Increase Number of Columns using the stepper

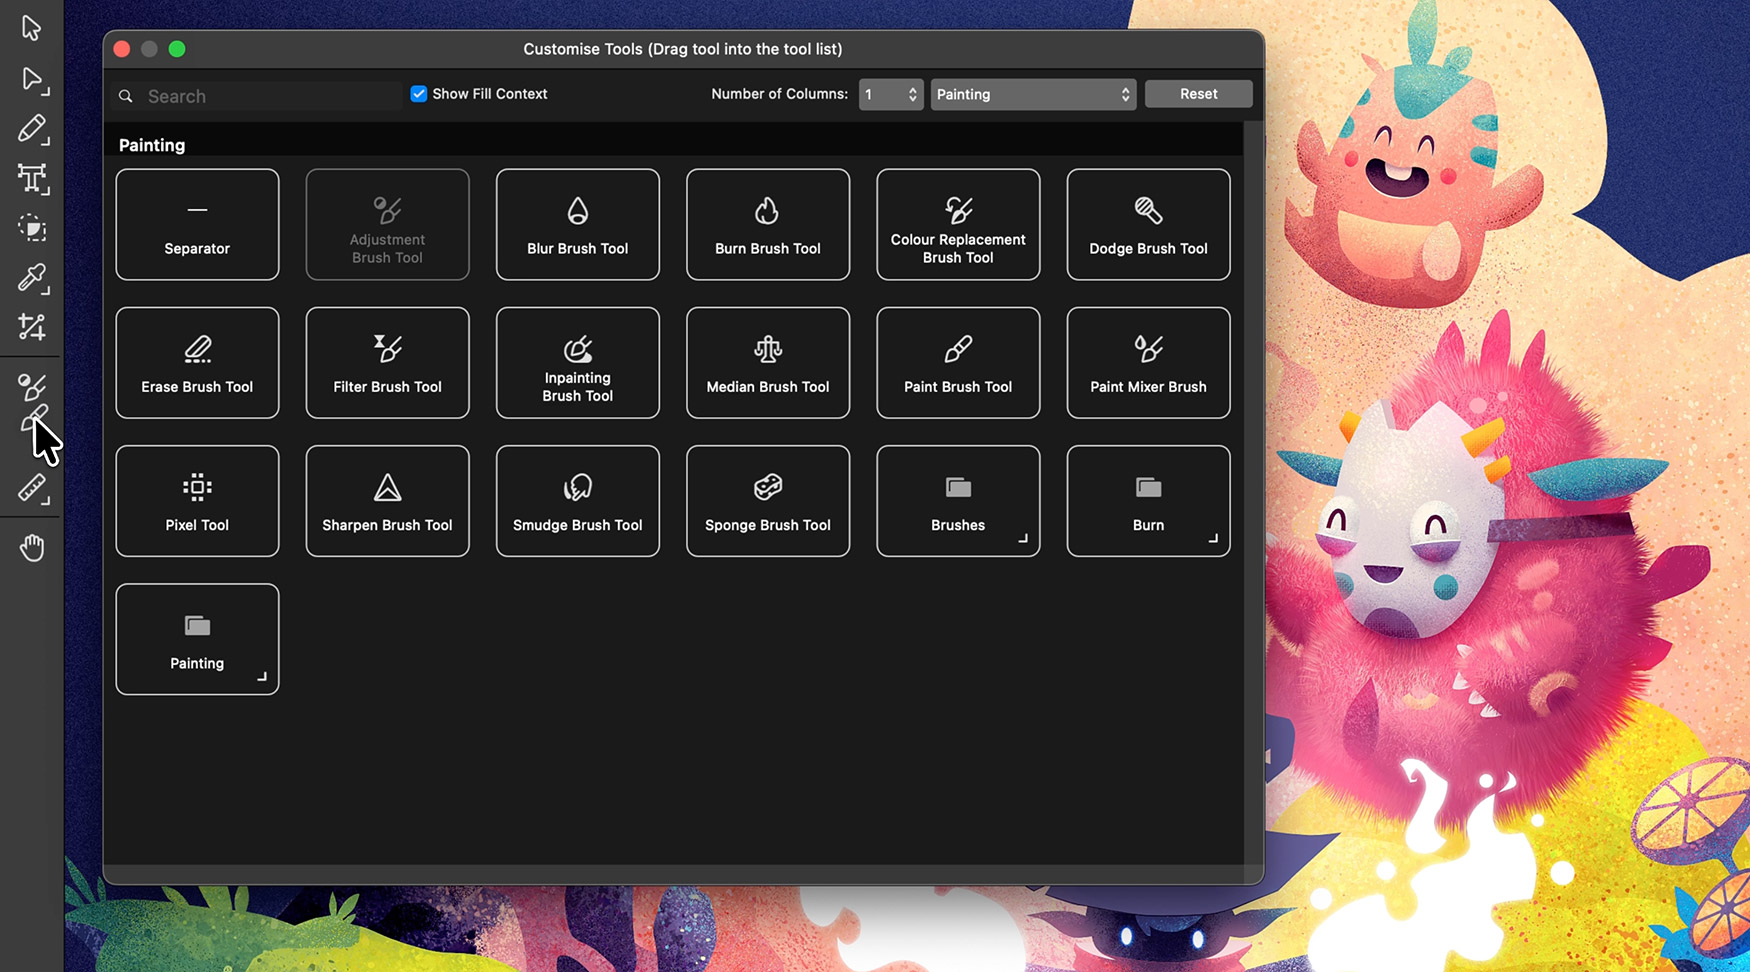coord(911,89)
